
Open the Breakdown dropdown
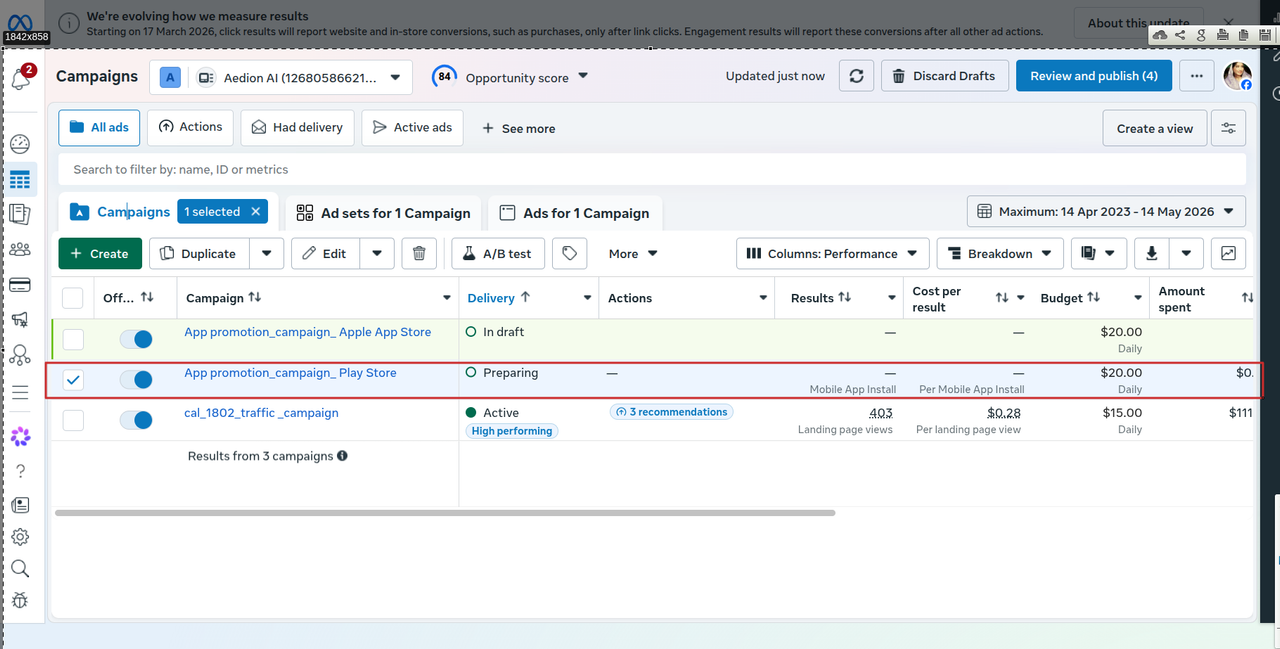coord(1000,254)
